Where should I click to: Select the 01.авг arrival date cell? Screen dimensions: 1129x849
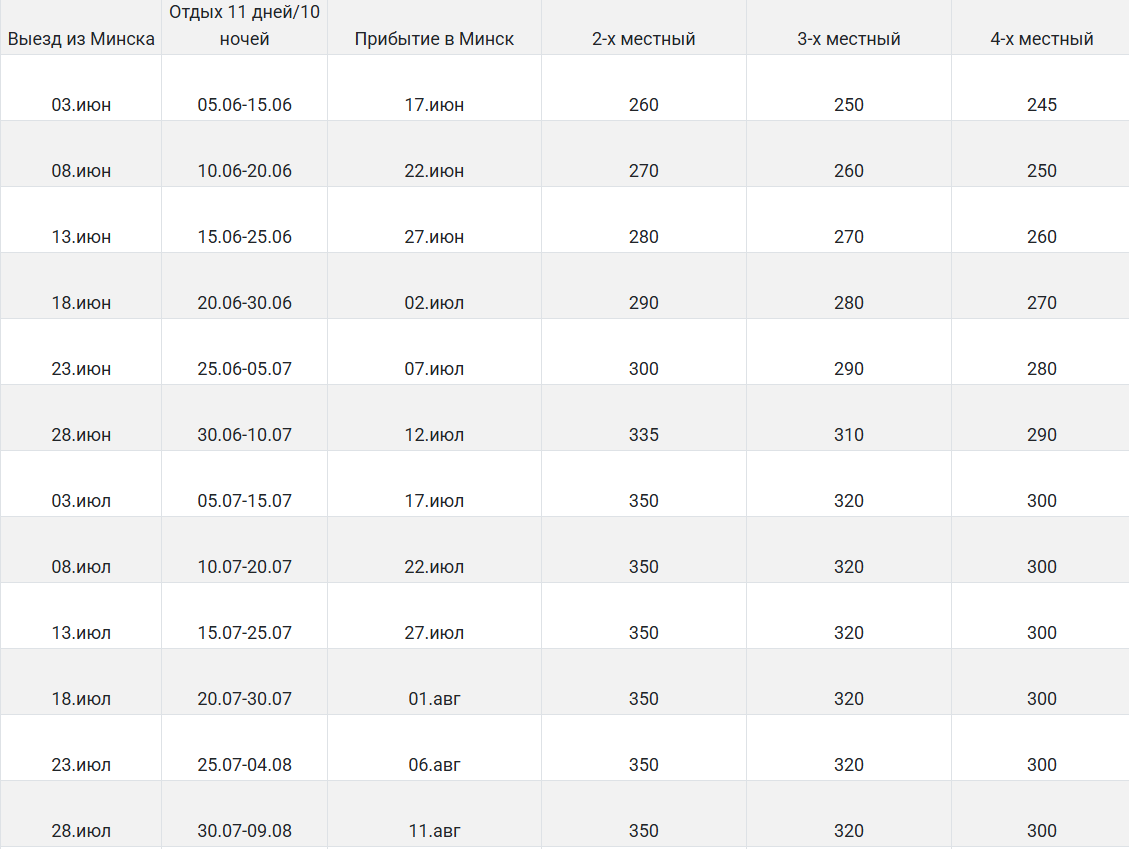point(434,699)
